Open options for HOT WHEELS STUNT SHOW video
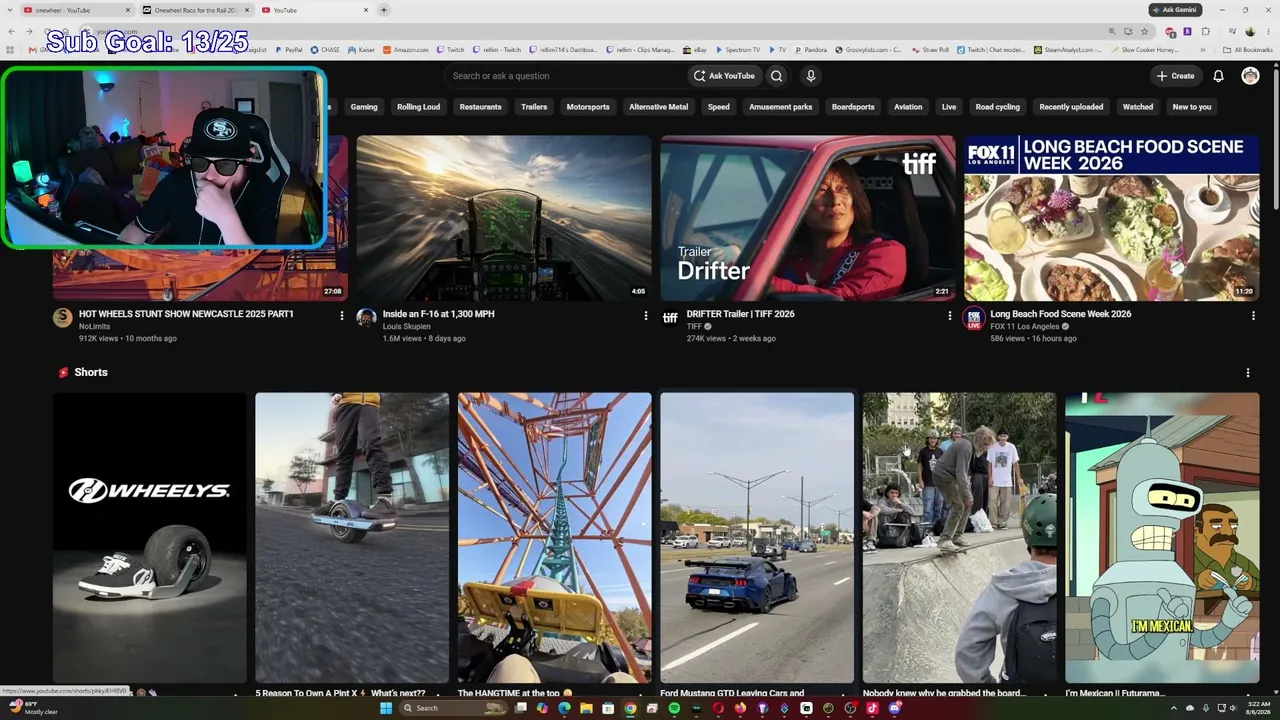1280x720 pixels. coord(342,316)
